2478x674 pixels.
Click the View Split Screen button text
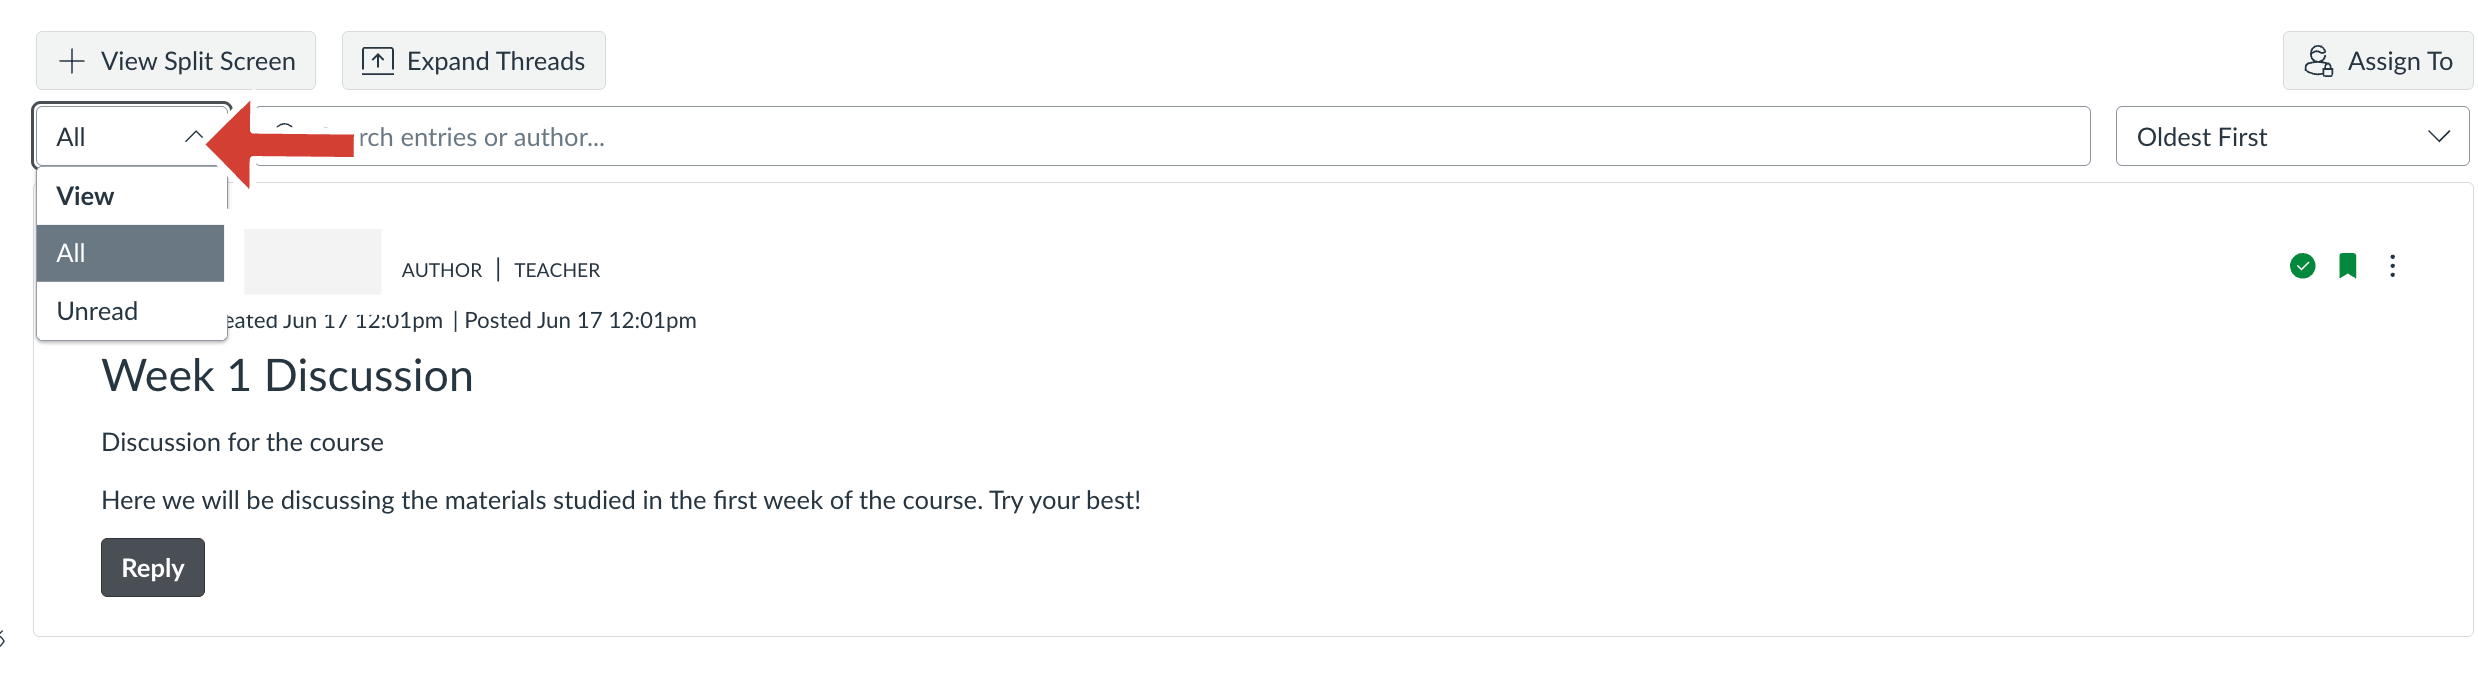(x=198, y=61)
